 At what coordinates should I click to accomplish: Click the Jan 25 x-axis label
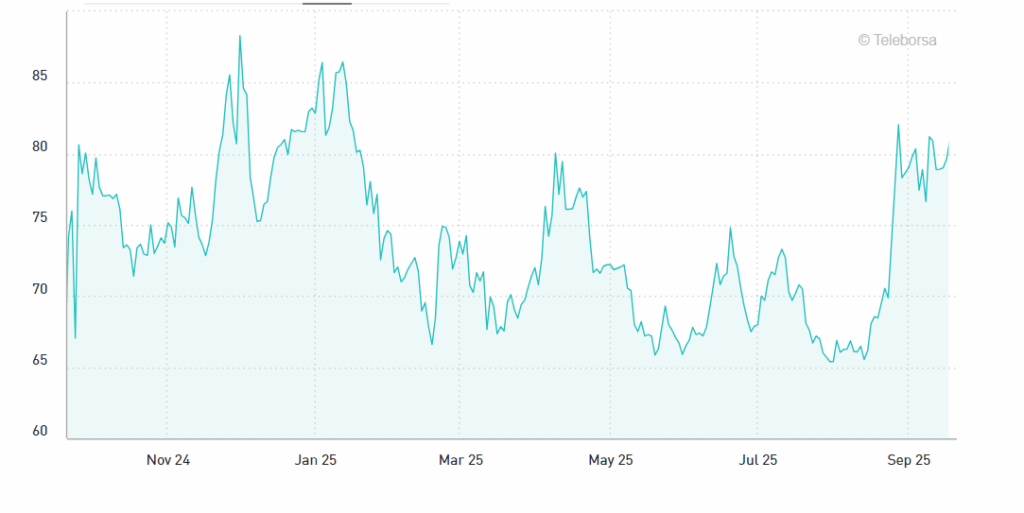tap(315, 460)
